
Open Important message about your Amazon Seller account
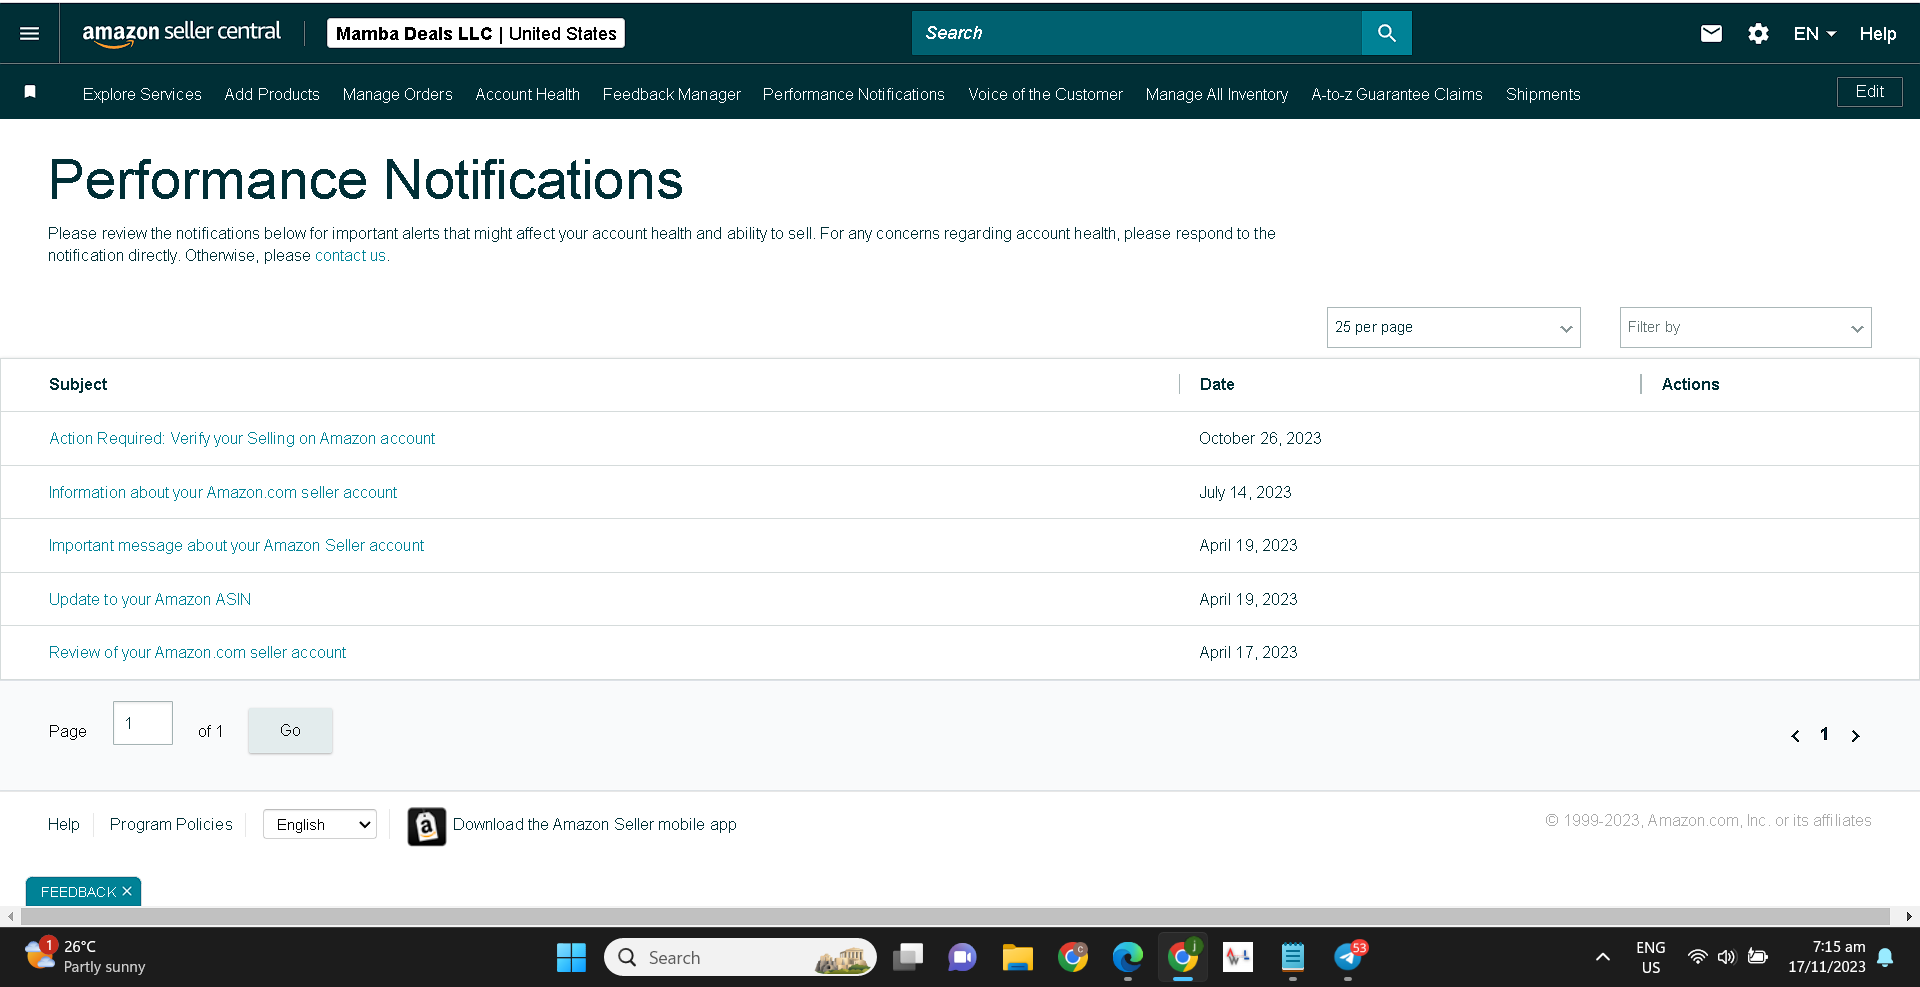pos(236,545)
